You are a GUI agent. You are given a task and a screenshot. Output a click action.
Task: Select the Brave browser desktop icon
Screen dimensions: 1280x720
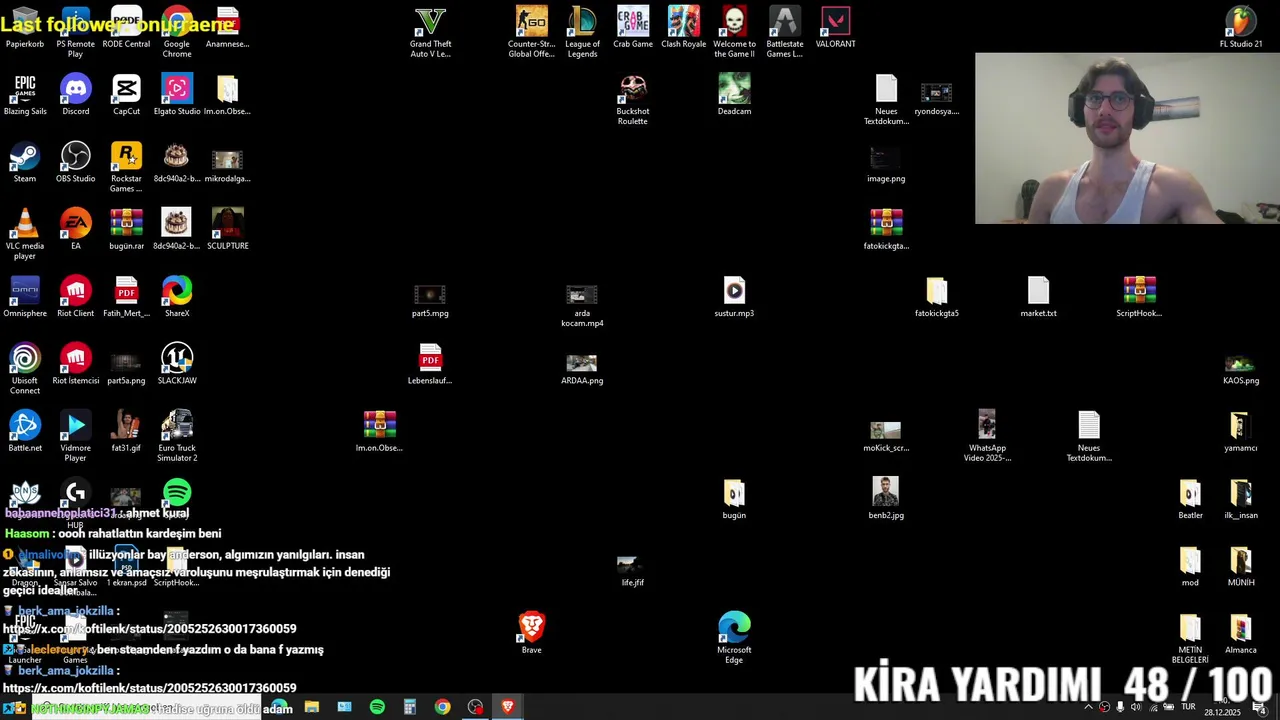tap(531, 632)
